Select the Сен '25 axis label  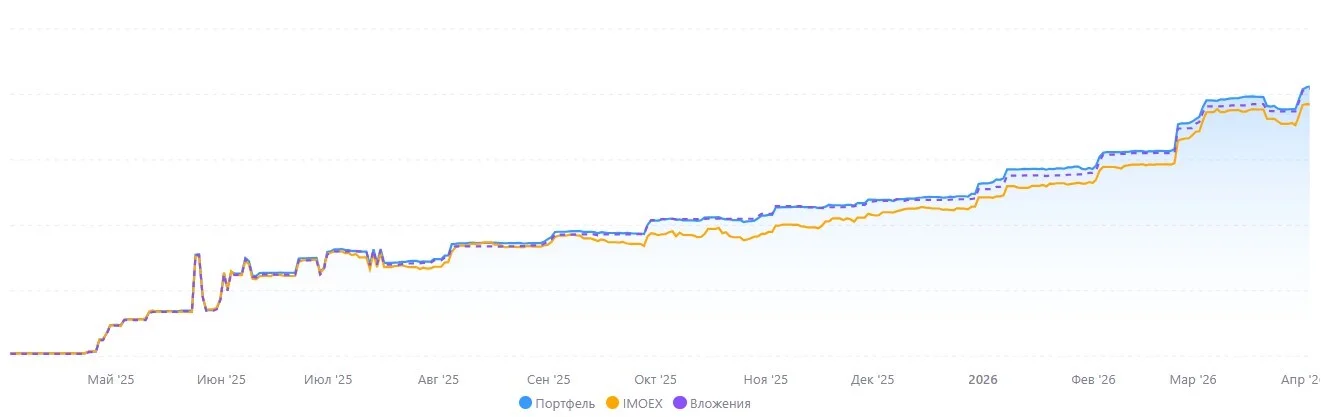tap(548, 380)
